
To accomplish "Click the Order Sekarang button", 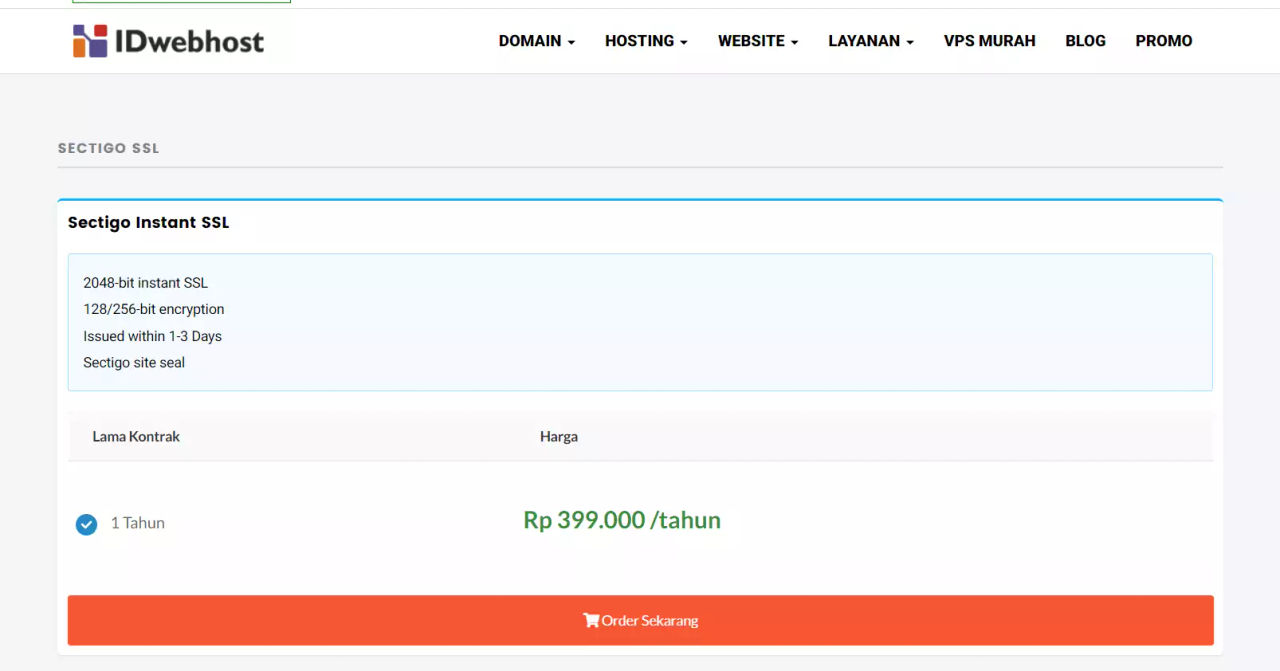I will click(640, 620).
